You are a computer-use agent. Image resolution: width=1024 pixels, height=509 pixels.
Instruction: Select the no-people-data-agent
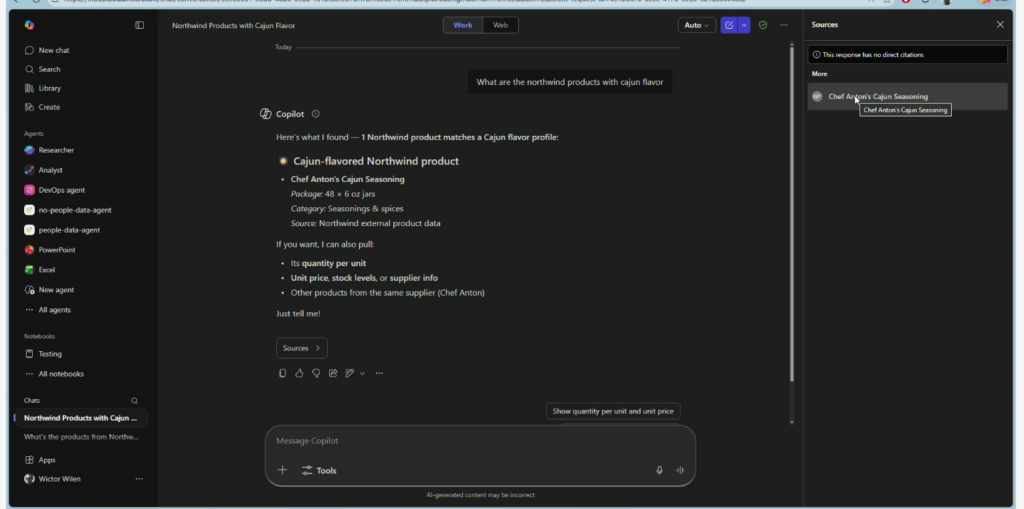68,210
